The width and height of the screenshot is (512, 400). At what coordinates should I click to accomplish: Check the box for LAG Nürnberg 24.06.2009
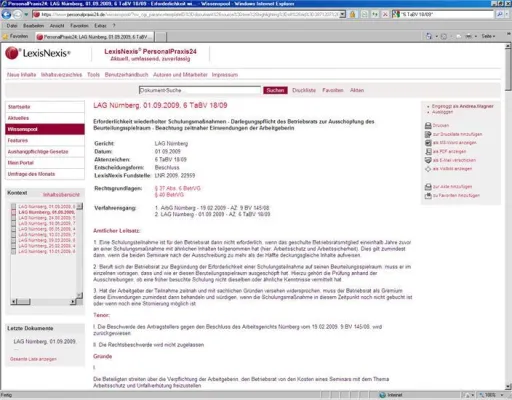[13, 218]
